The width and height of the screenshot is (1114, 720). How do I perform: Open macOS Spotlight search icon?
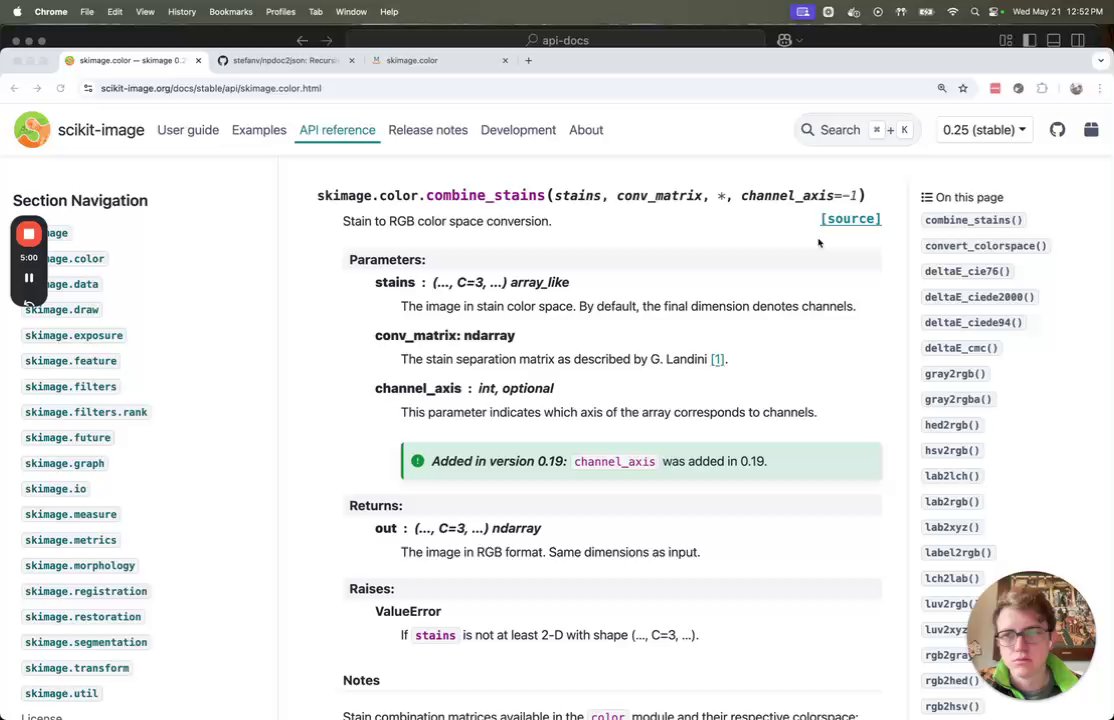pyautogui.click(x=976, y=12)
